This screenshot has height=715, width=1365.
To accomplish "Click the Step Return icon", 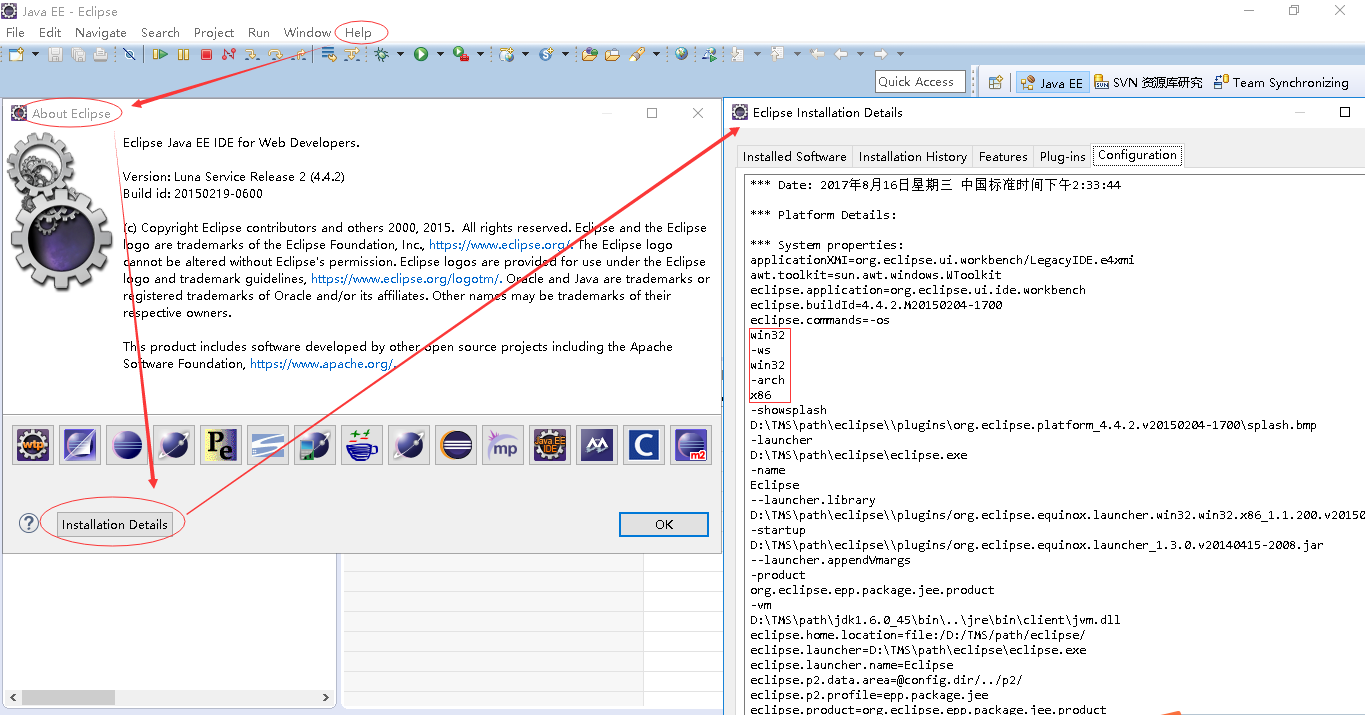I will point(298,54).
